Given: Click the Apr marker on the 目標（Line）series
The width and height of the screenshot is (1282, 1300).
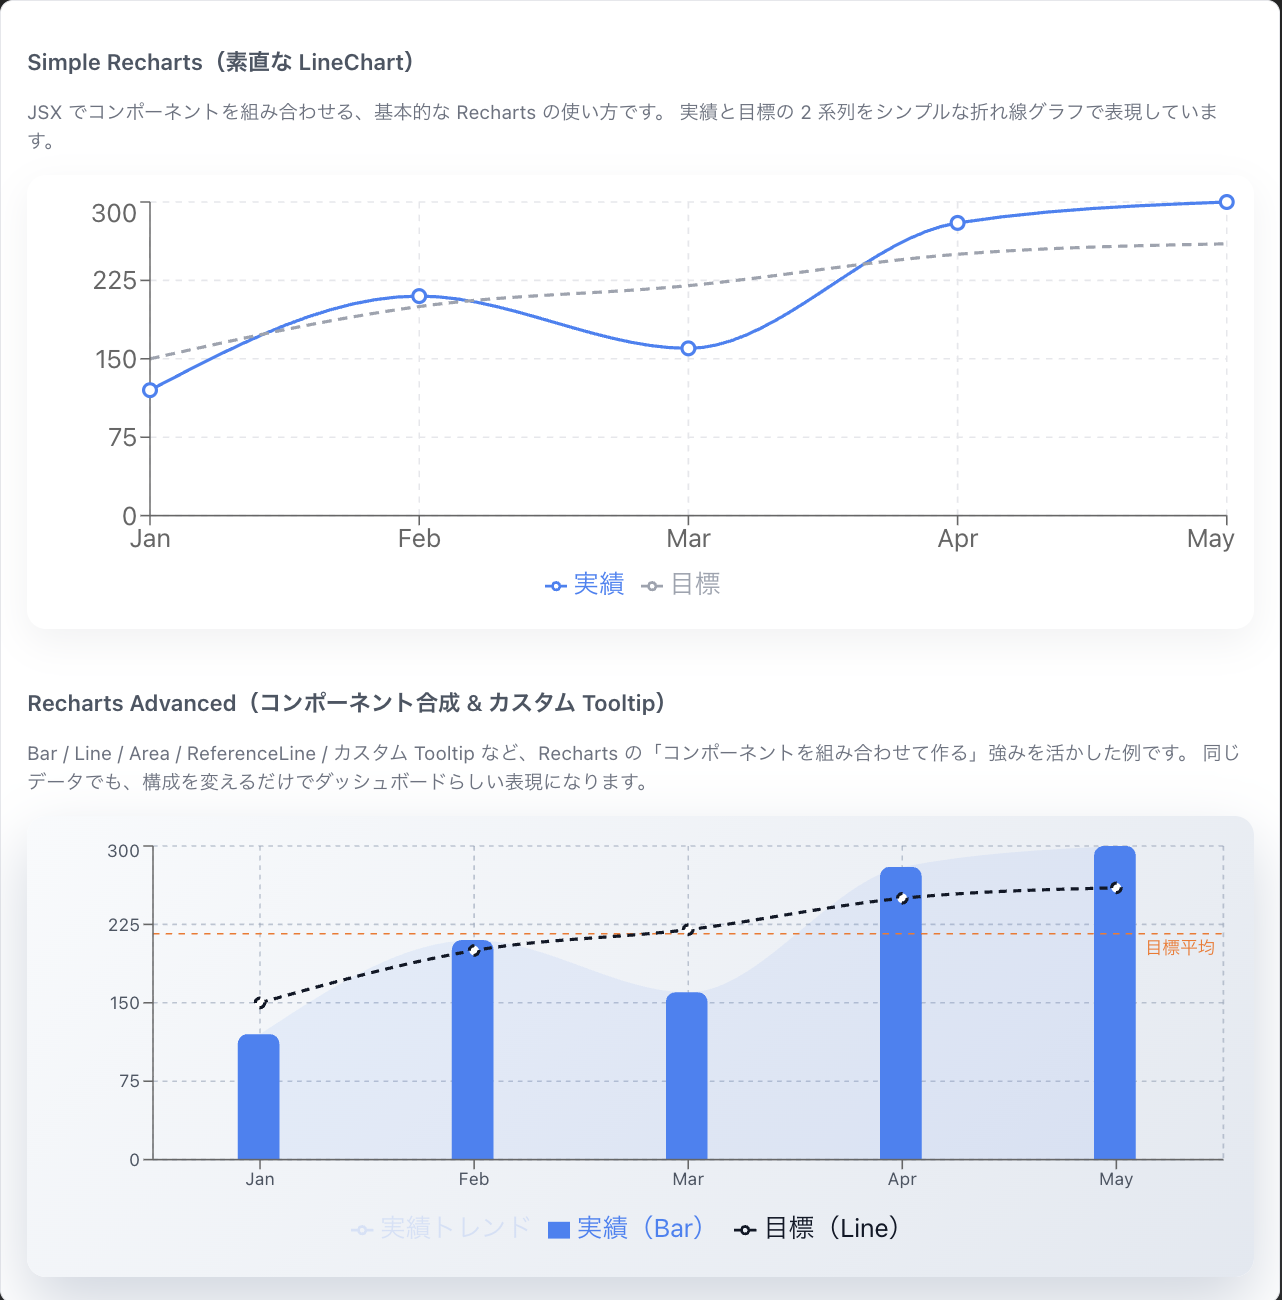Looking at the screenshot, I should [x=902, y=899].
